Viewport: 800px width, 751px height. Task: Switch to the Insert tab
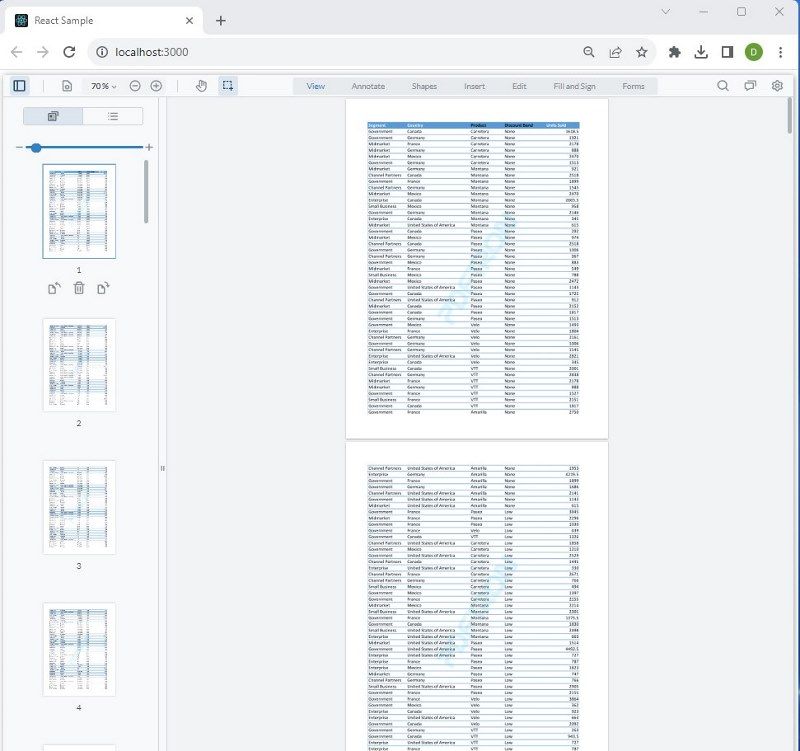[x=474, y=86]
